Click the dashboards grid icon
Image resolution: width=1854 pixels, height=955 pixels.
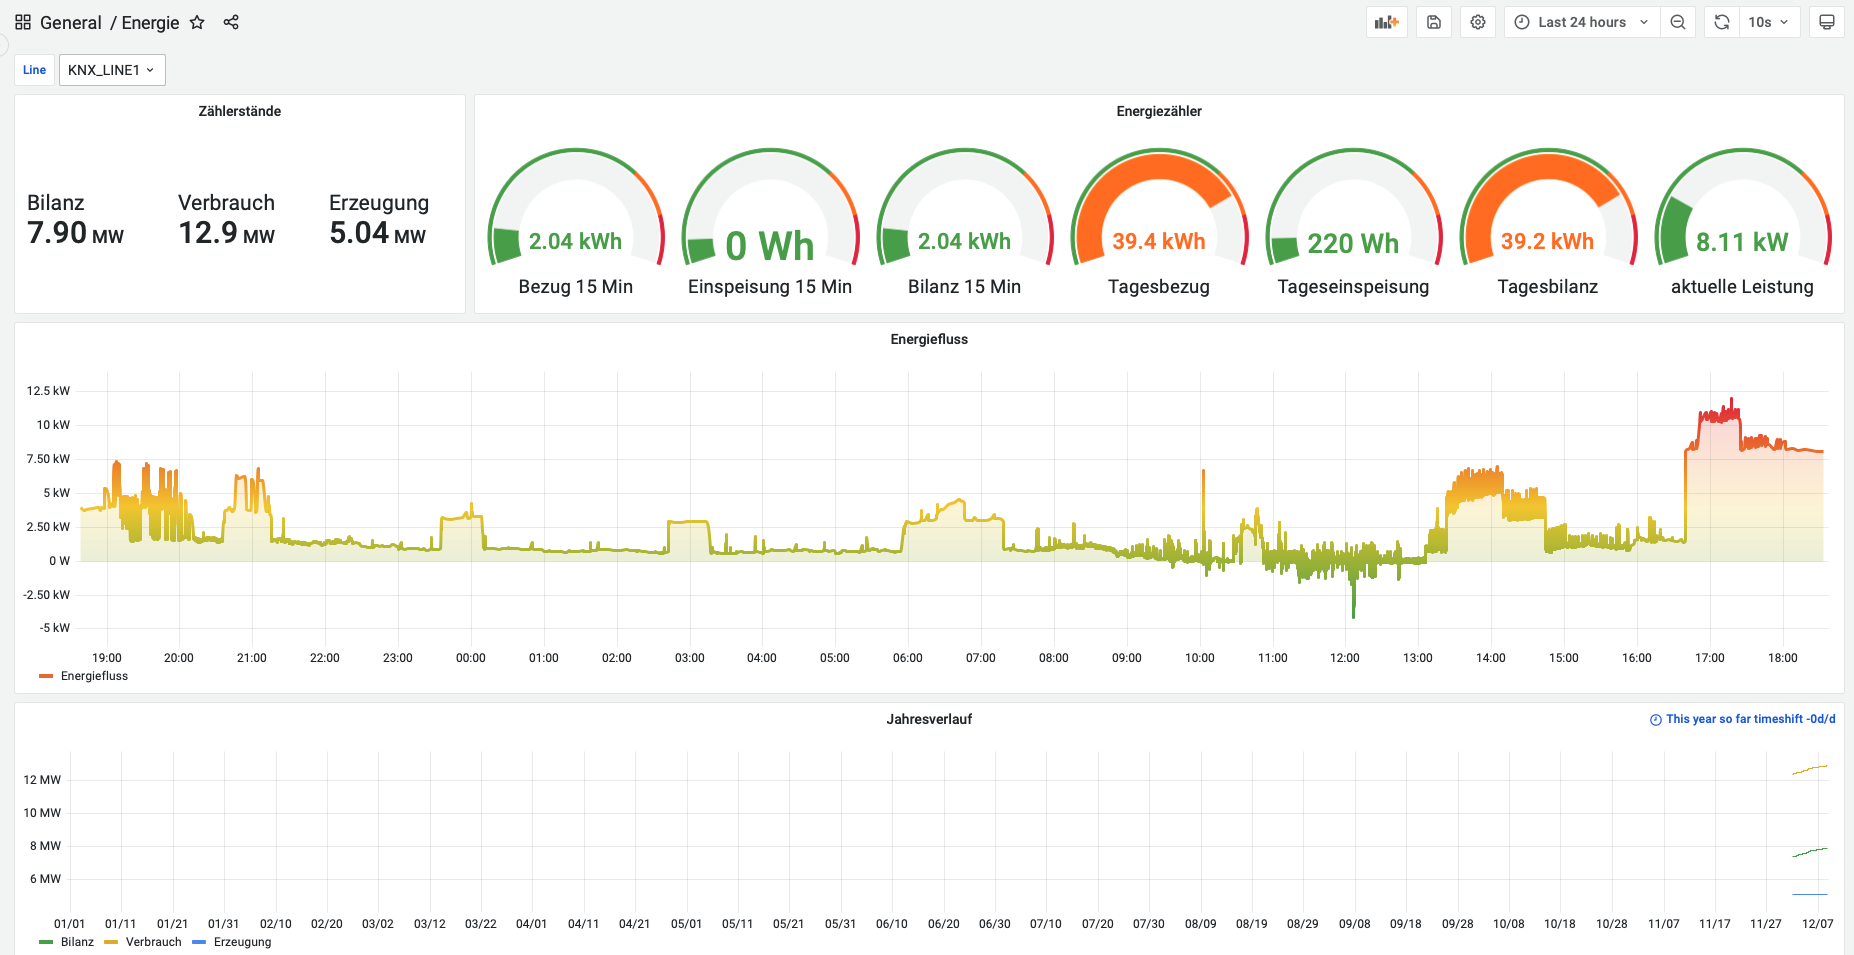pos(22,22)
